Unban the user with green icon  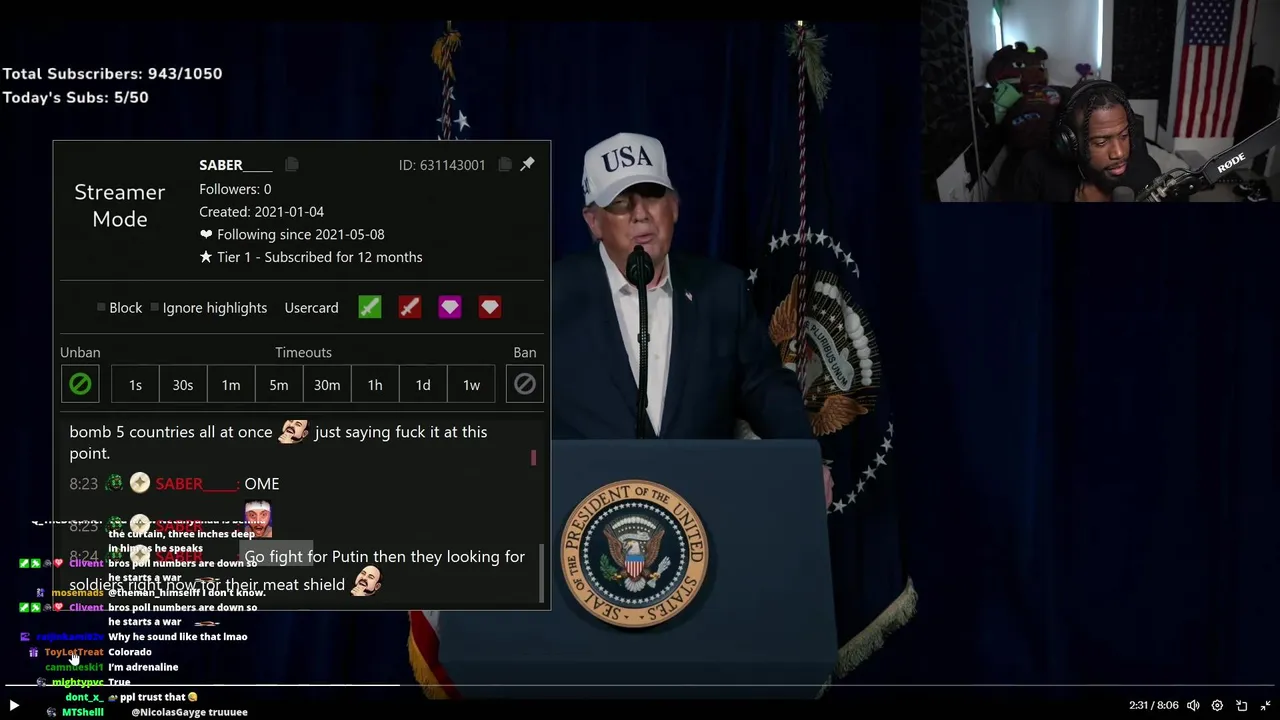click(x=80, y=384)
